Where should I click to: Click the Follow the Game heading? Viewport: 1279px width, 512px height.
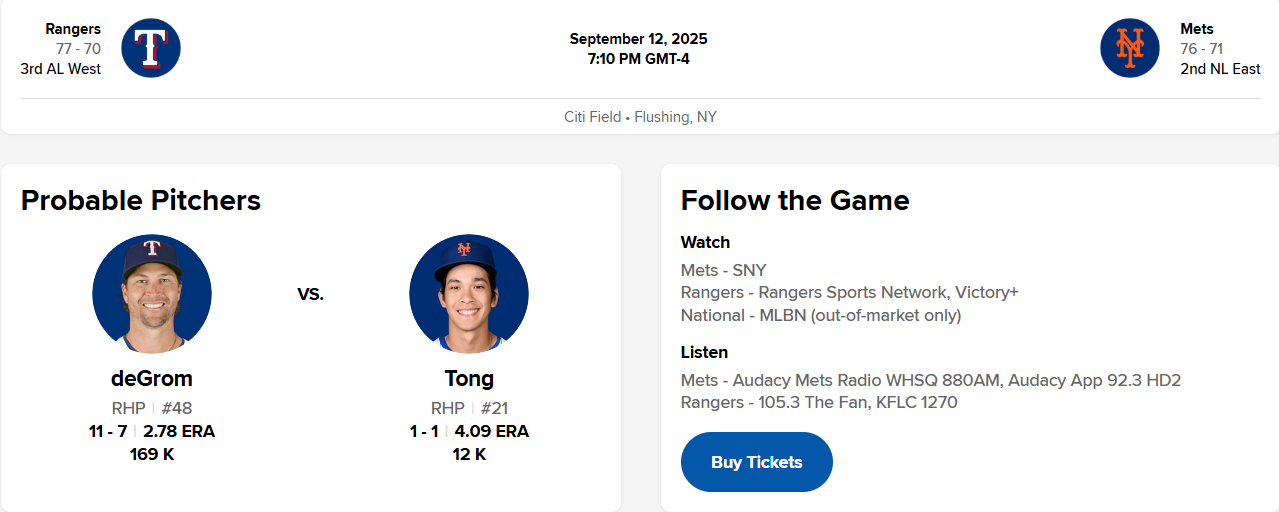pos(795,200)
